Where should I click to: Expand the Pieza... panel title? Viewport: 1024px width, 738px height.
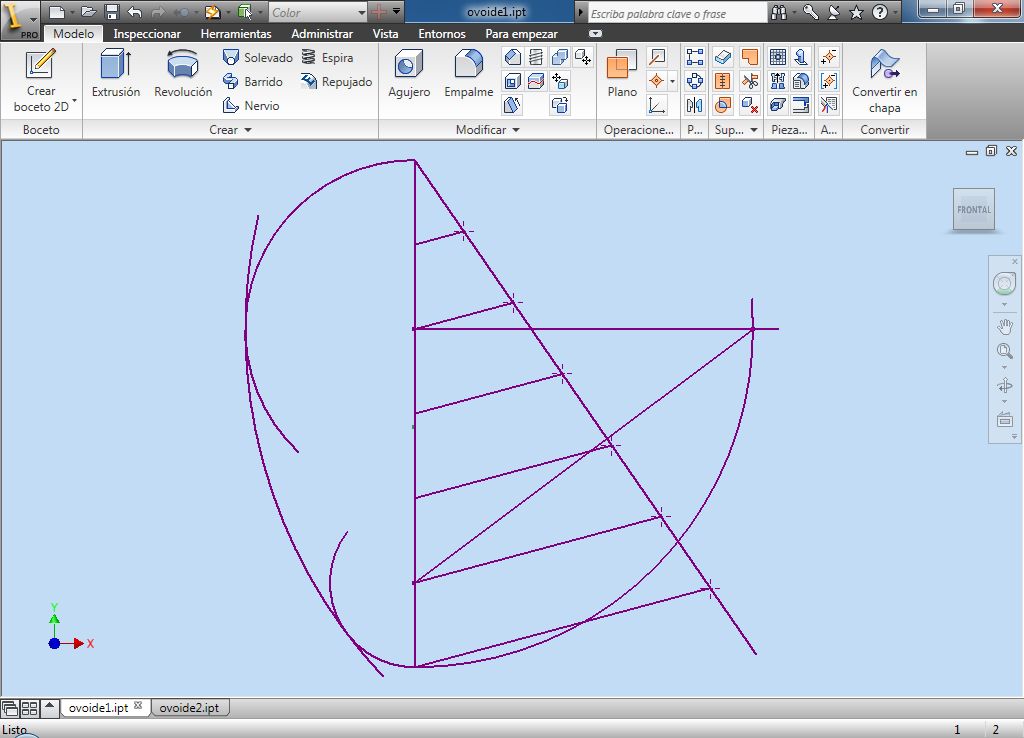pyautogui.click(x=789, y=130)
